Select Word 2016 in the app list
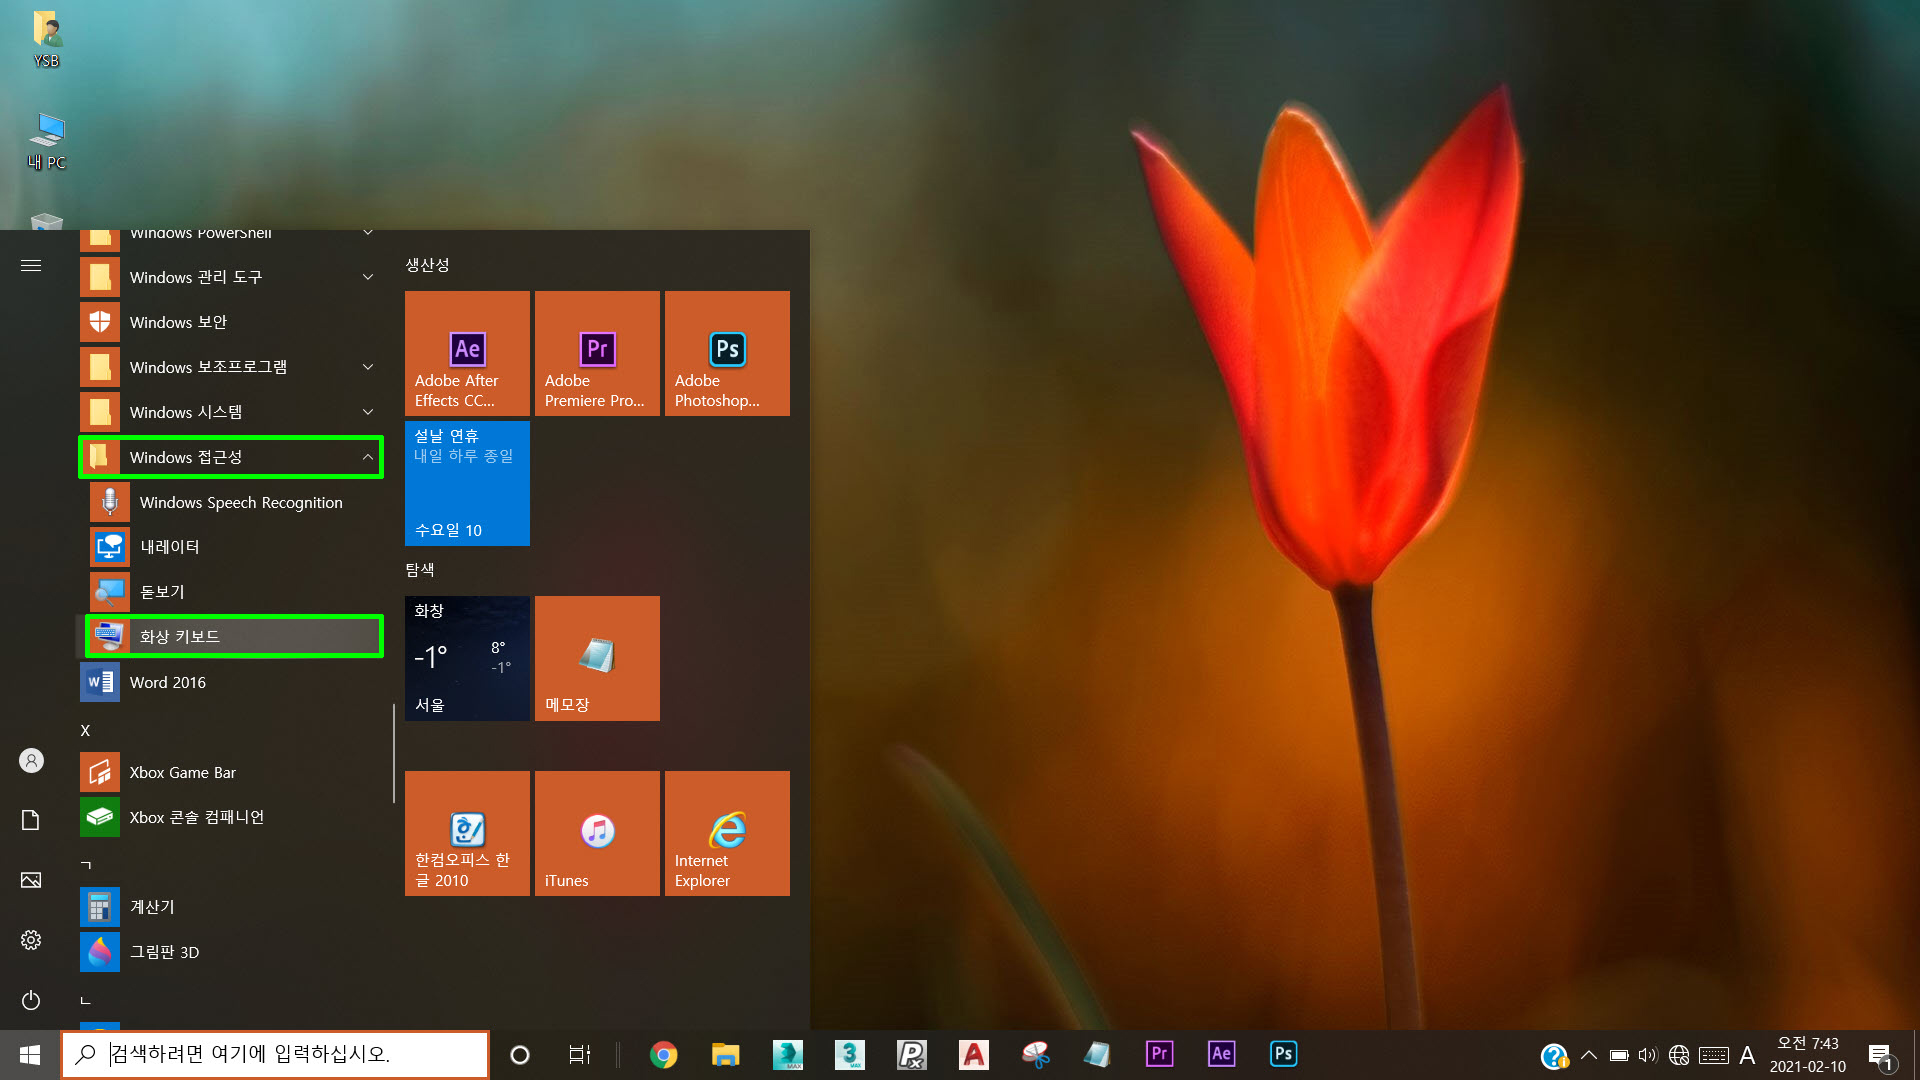Image resolution: width=1920 pixels, height=1080 pixels. click(x=167, y=682)
